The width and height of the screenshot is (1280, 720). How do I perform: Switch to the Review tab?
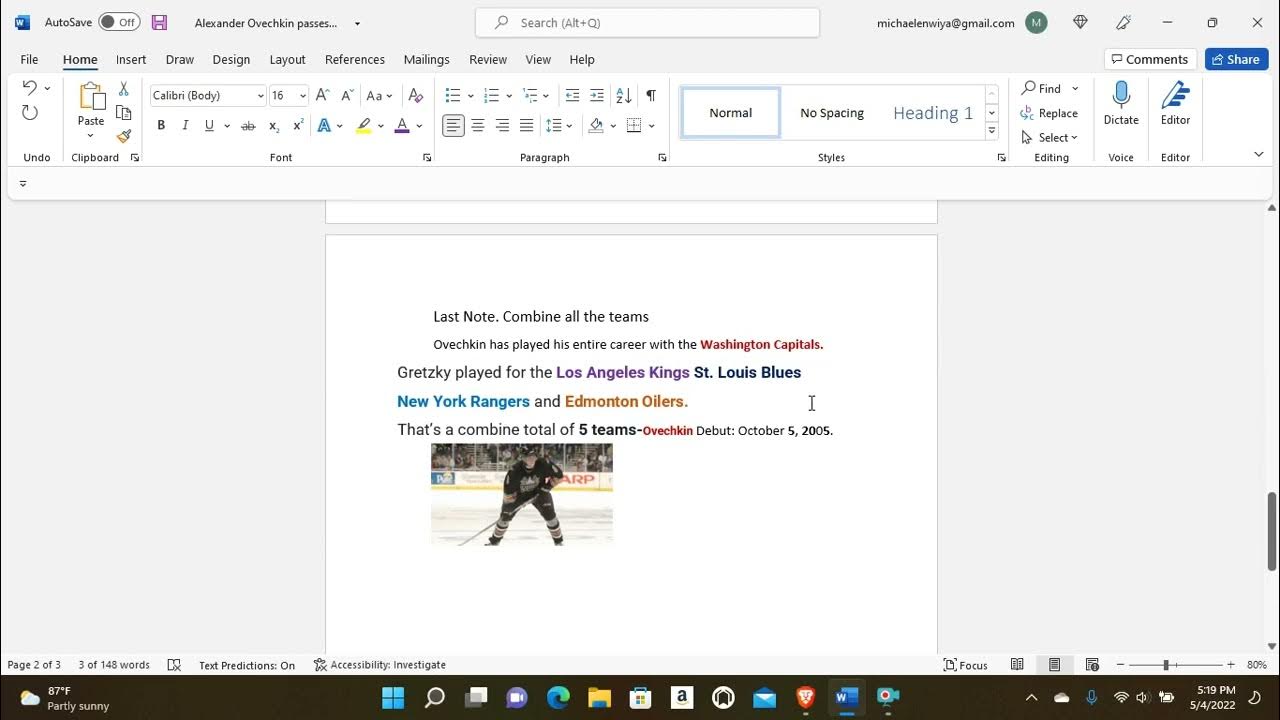click(488, 59)
